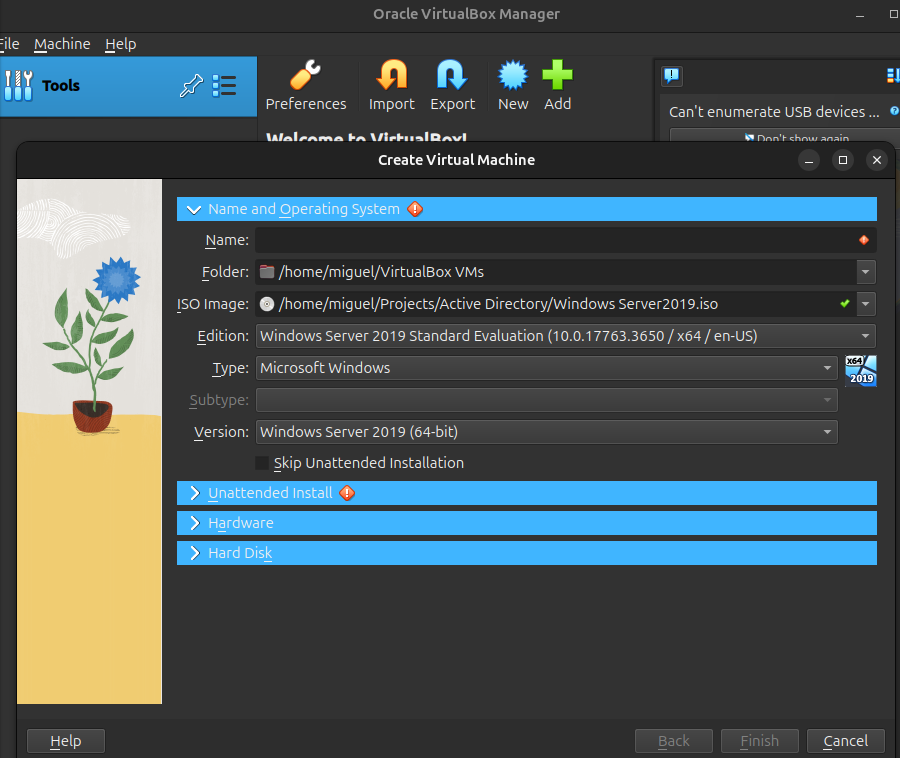Click the Back button
Screen dimensions: 900x758
tap(674, 741)
